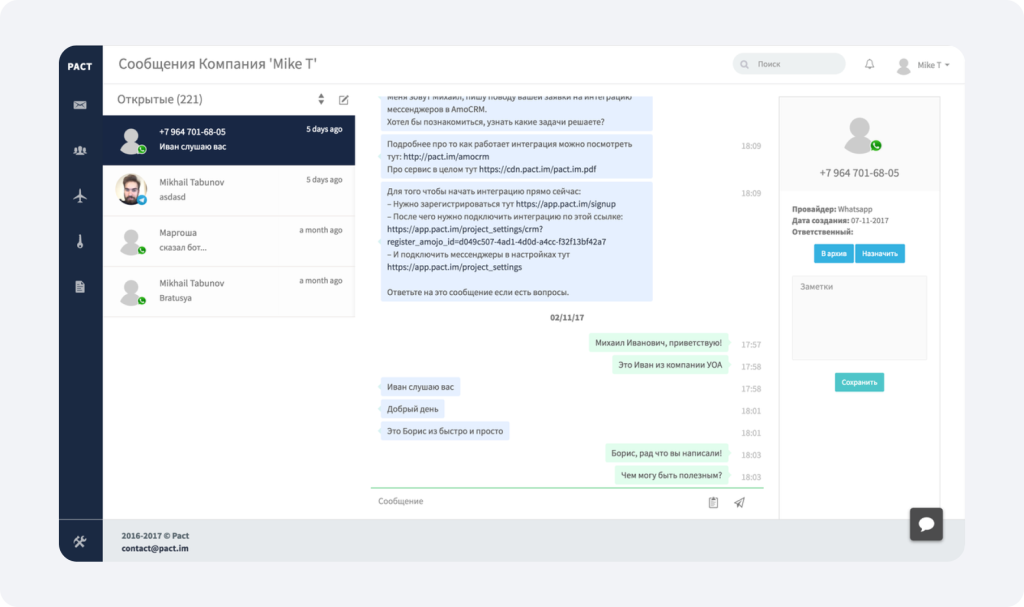Open the contacts group icon in sidebar
1024x607 pixels.
80,150
